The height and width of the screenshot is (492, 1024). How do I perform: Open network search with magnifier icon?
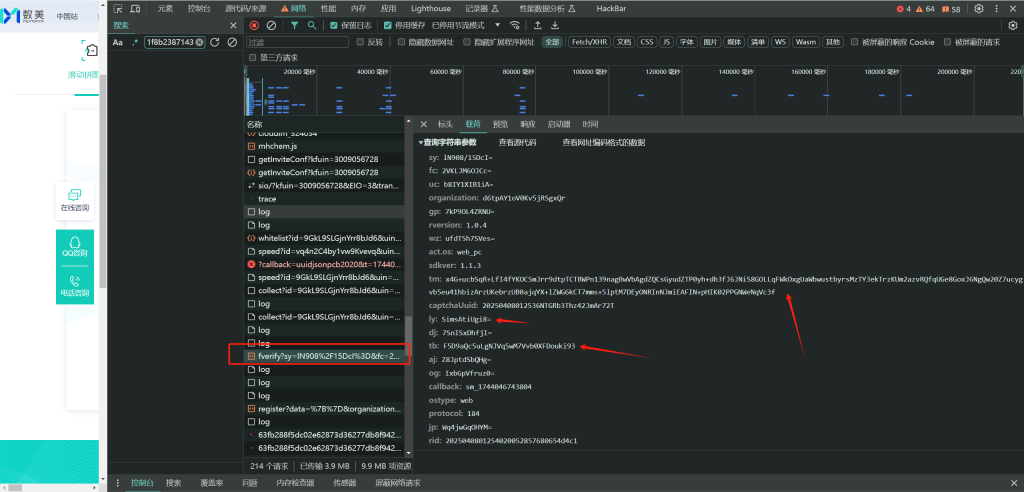[312, 25]
